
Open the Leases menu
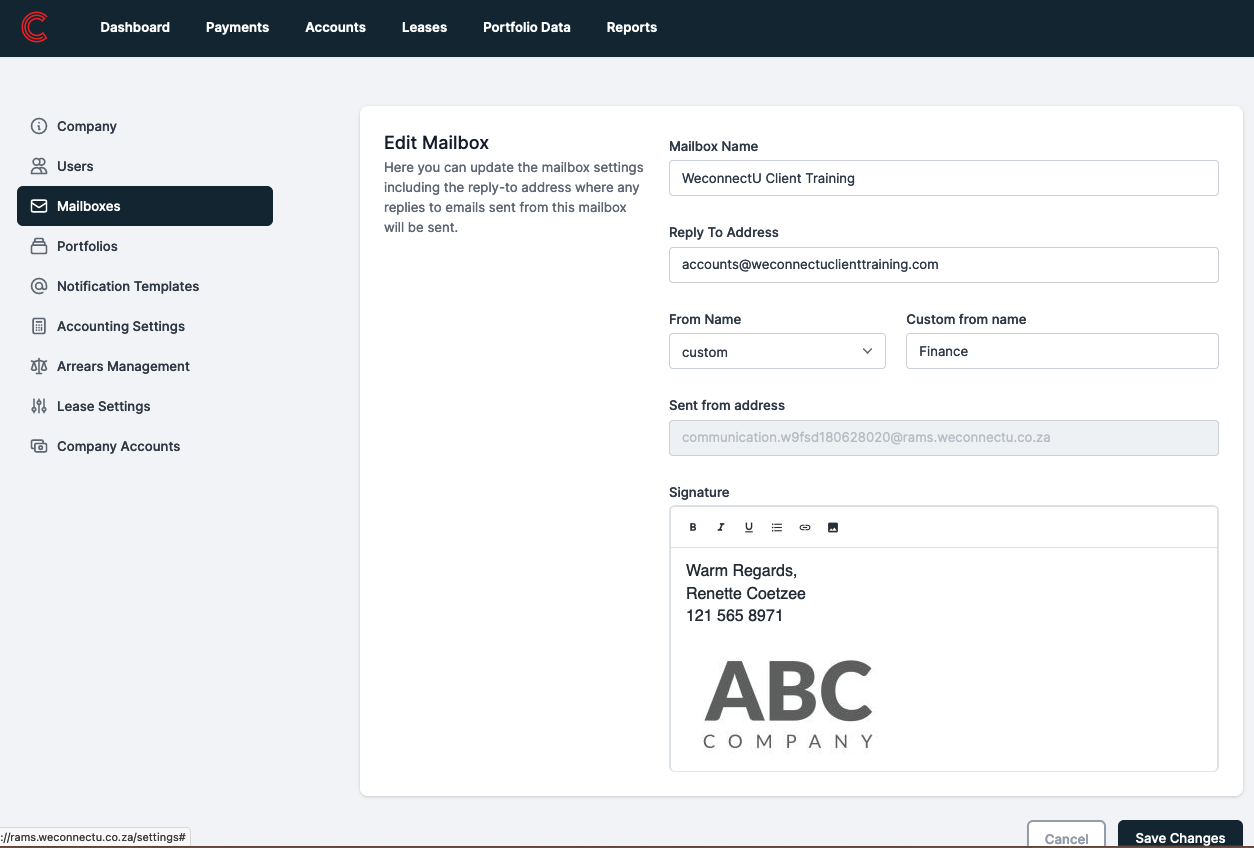coord(424,27)
